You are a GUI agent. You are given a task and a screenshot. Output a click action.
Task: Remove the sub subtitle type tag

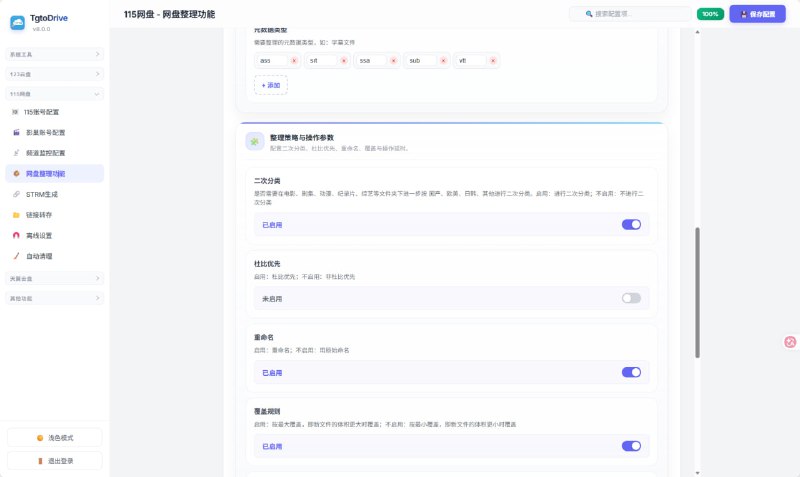click(x=443, y=61)
